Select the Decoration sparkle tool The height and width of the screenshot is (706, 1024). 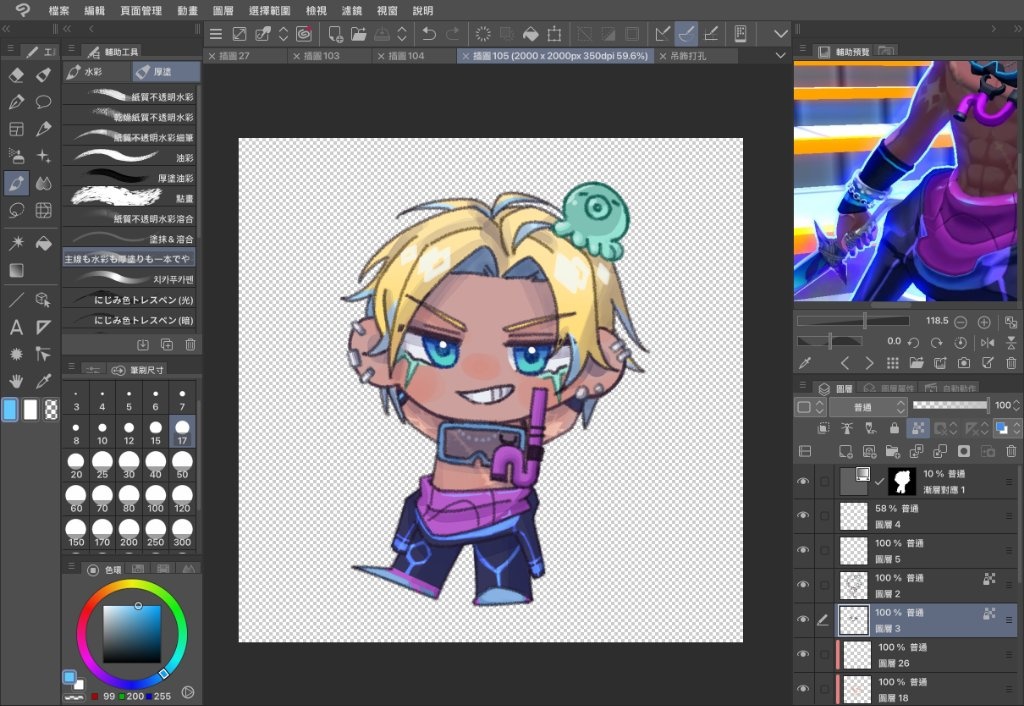point(43,155)
